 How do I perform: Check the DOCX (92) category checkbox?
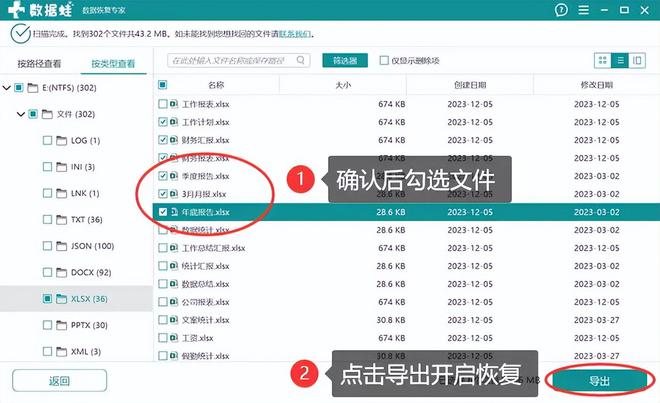tap(48, 272)
